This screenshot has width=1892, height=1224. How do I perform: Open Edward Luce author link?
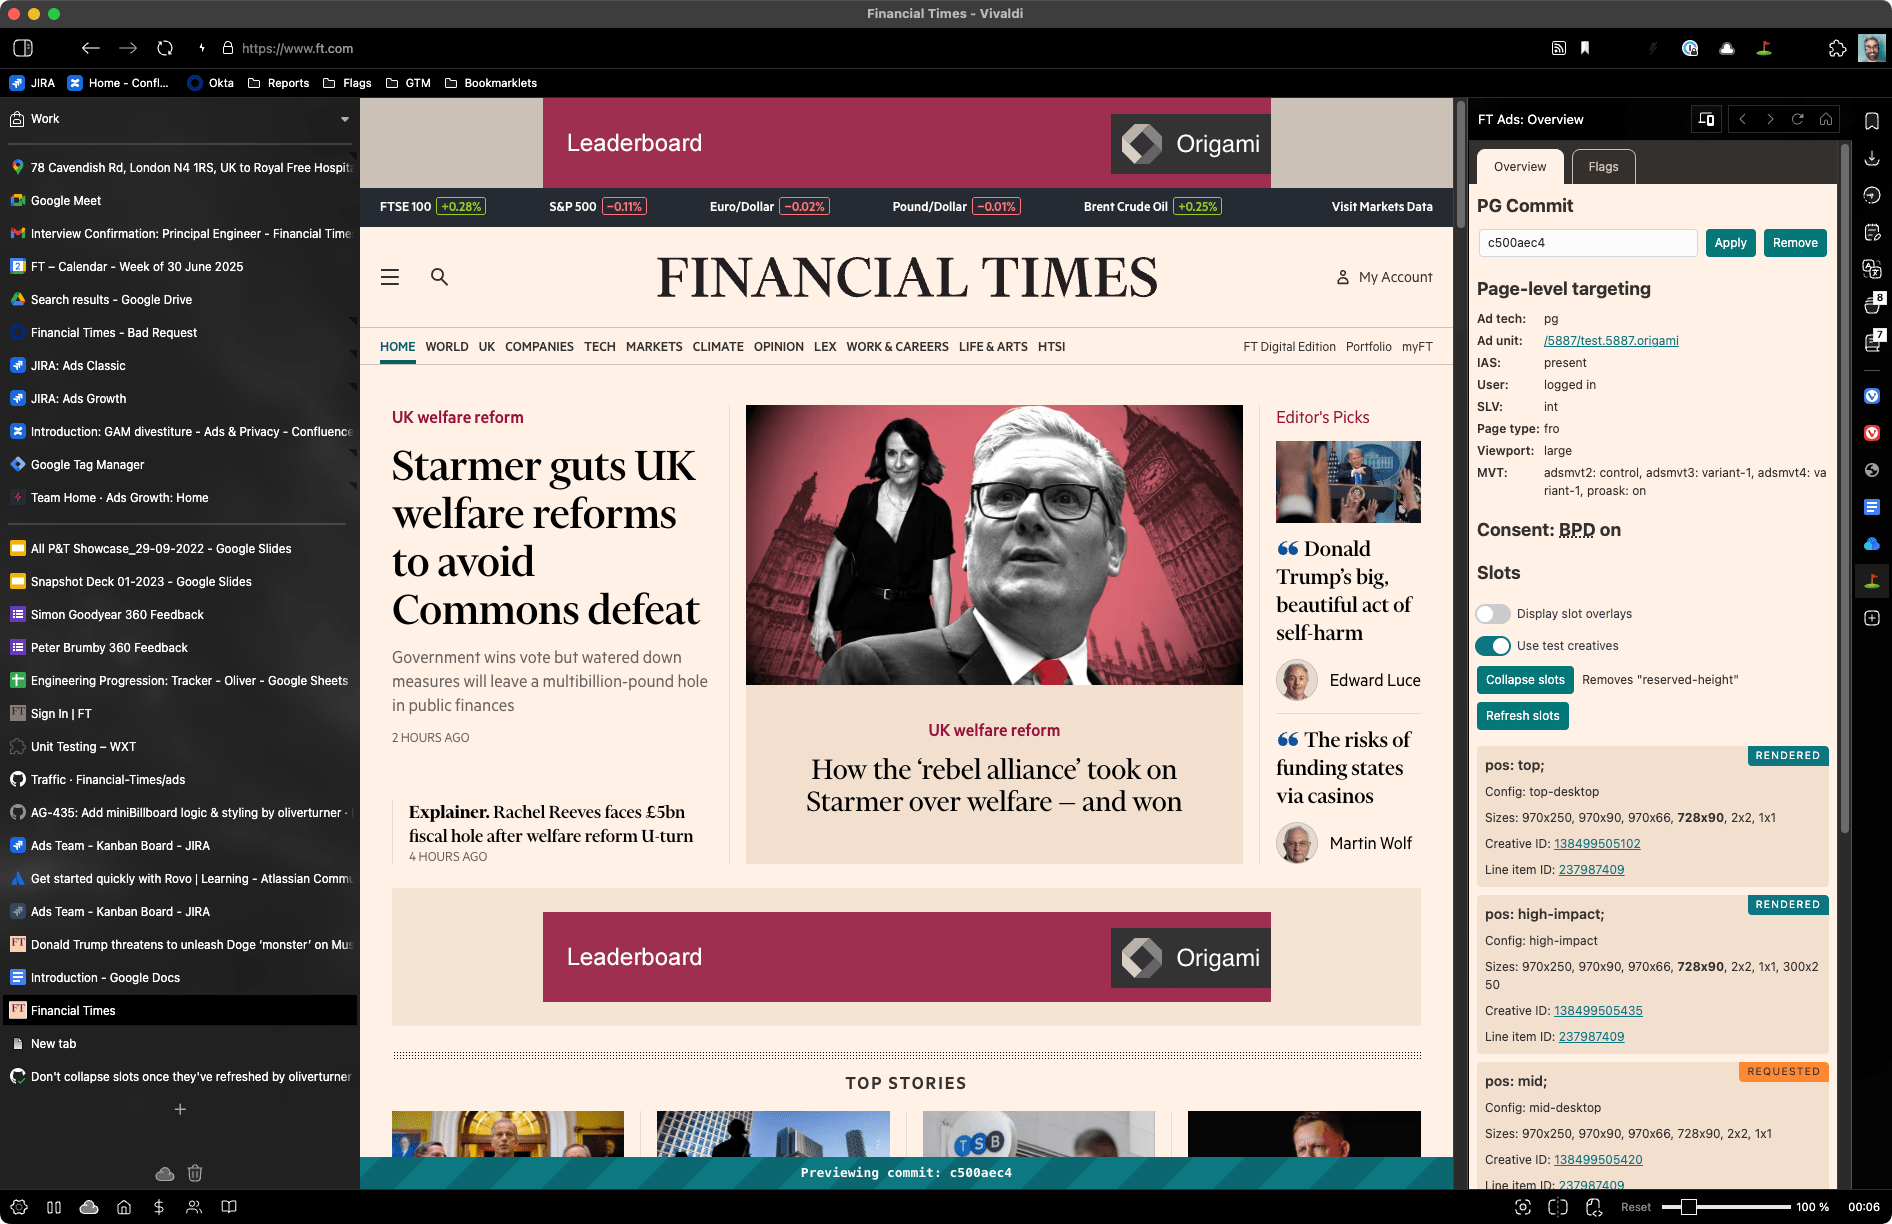click(x=1375, y=680)
